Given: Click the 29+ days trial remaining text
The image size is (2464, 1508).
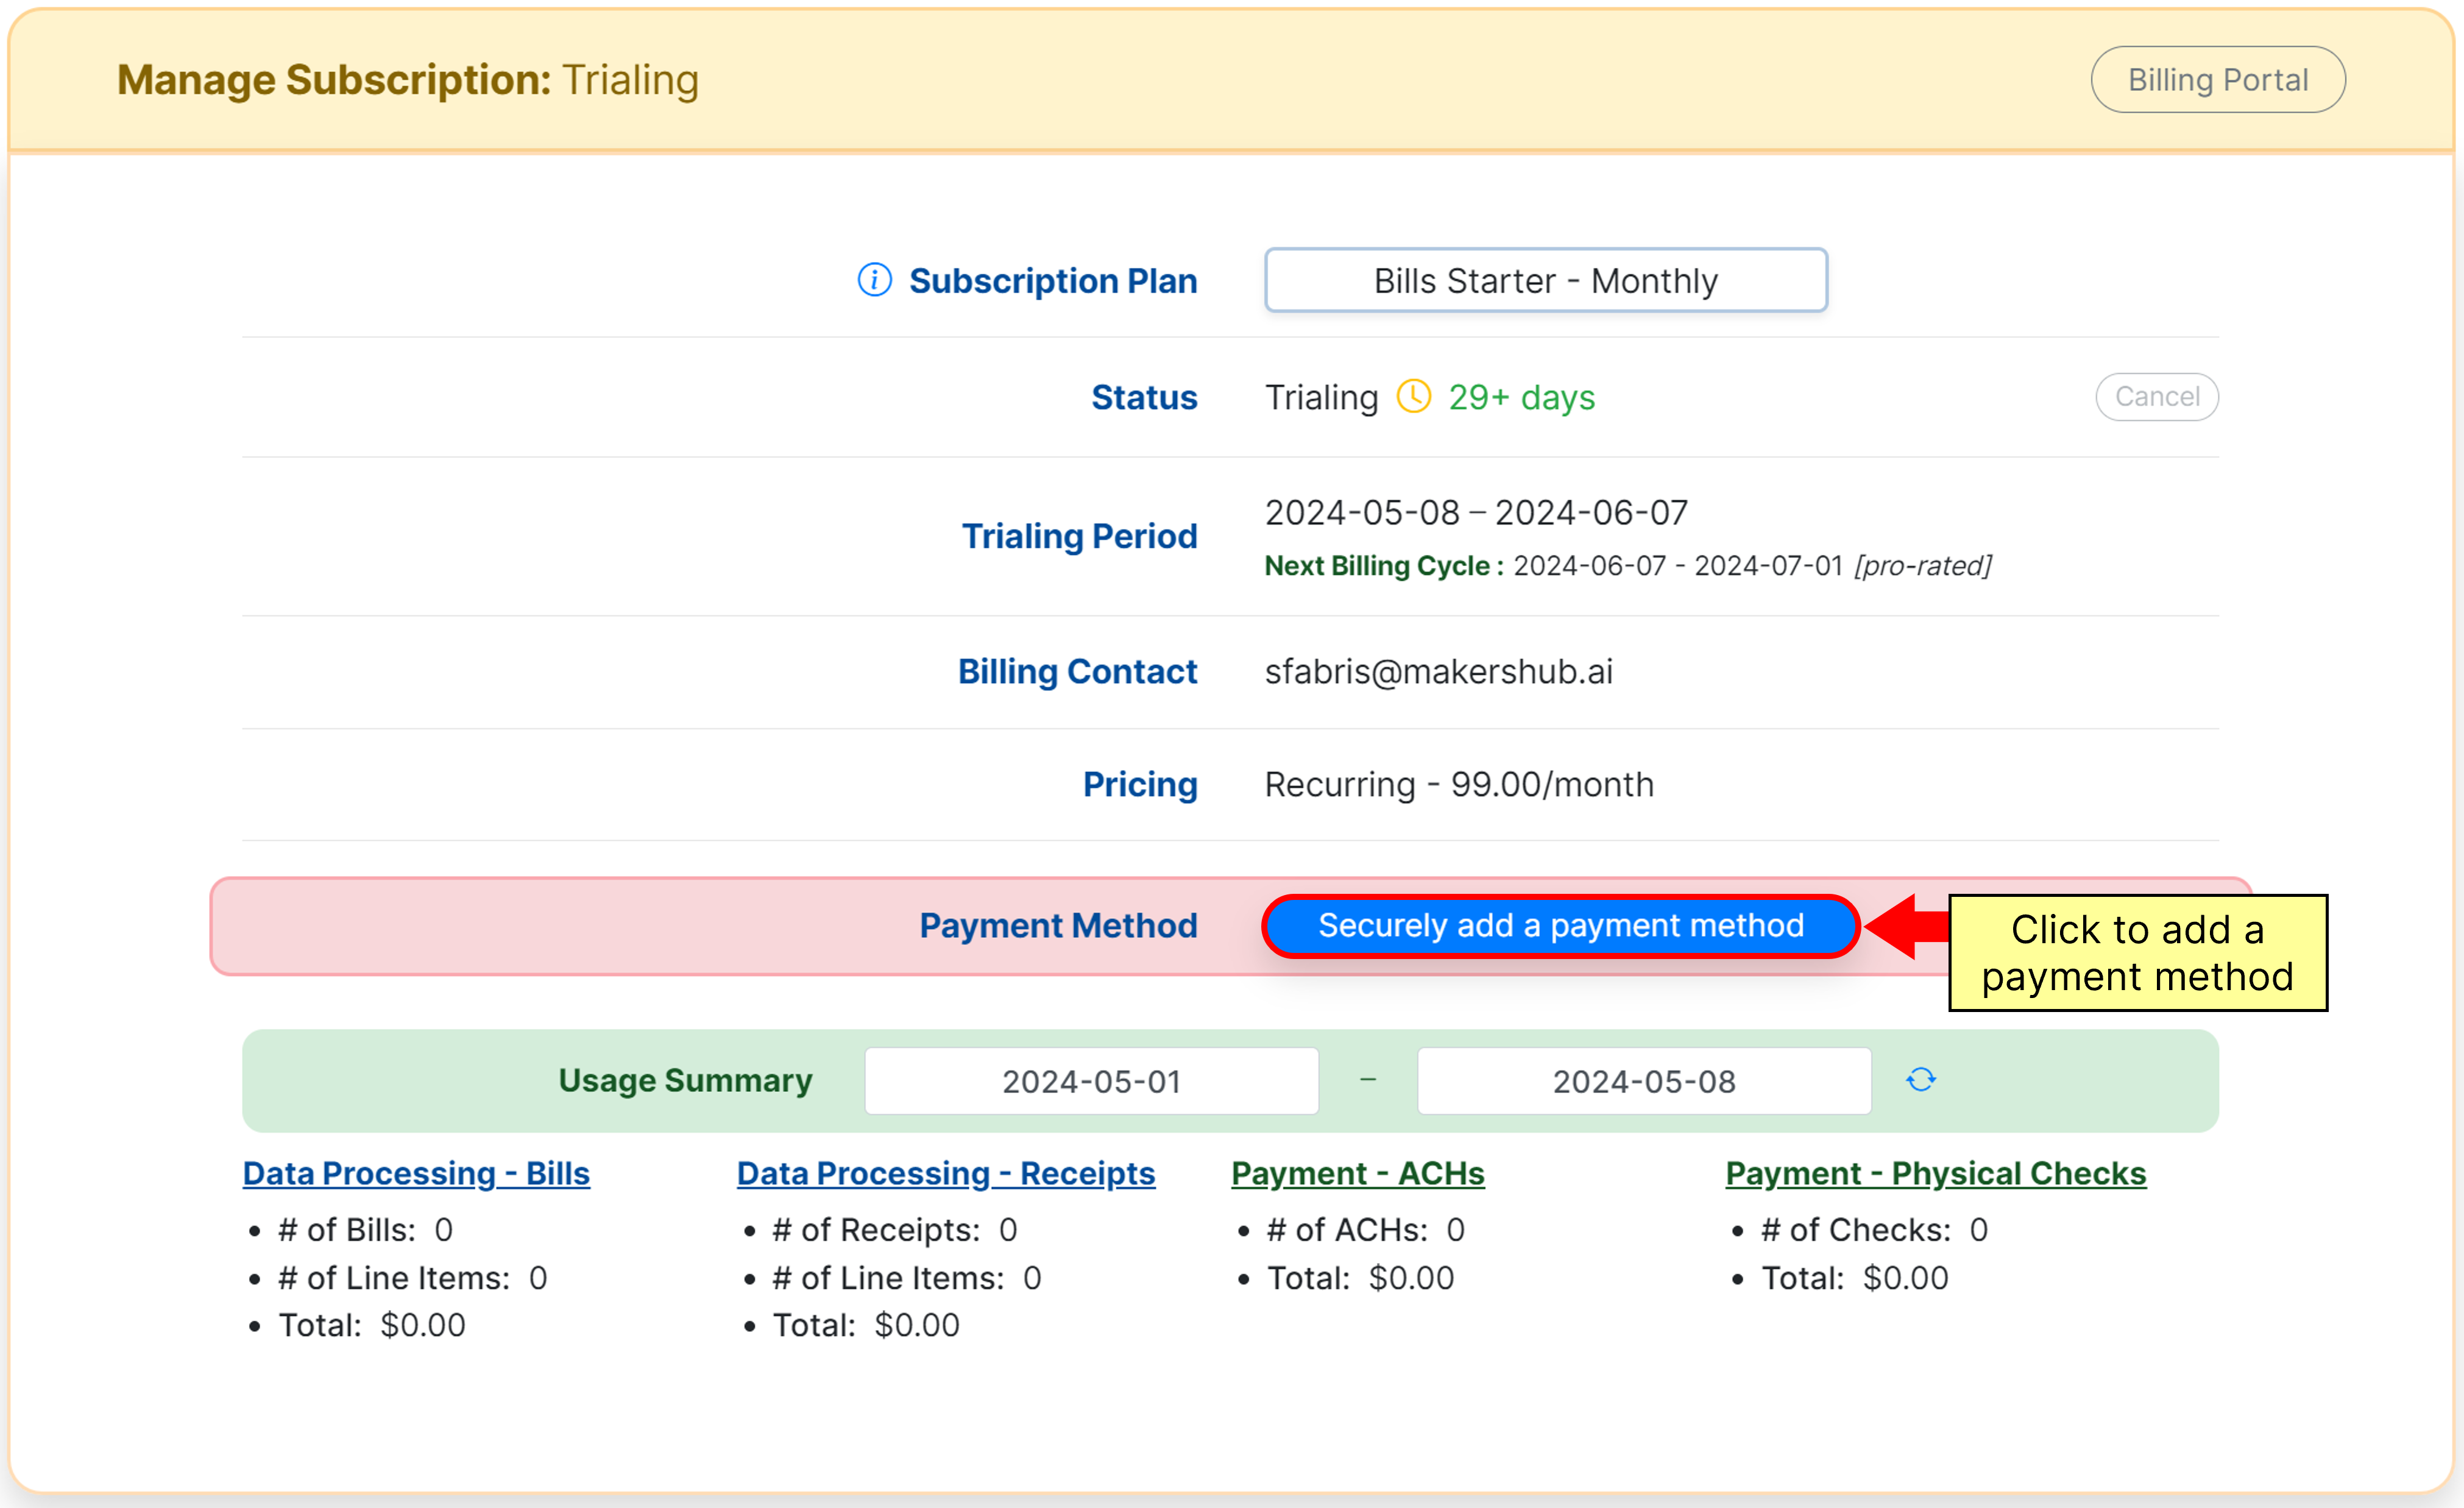Looking at the screenshot, I should 1521,397.
